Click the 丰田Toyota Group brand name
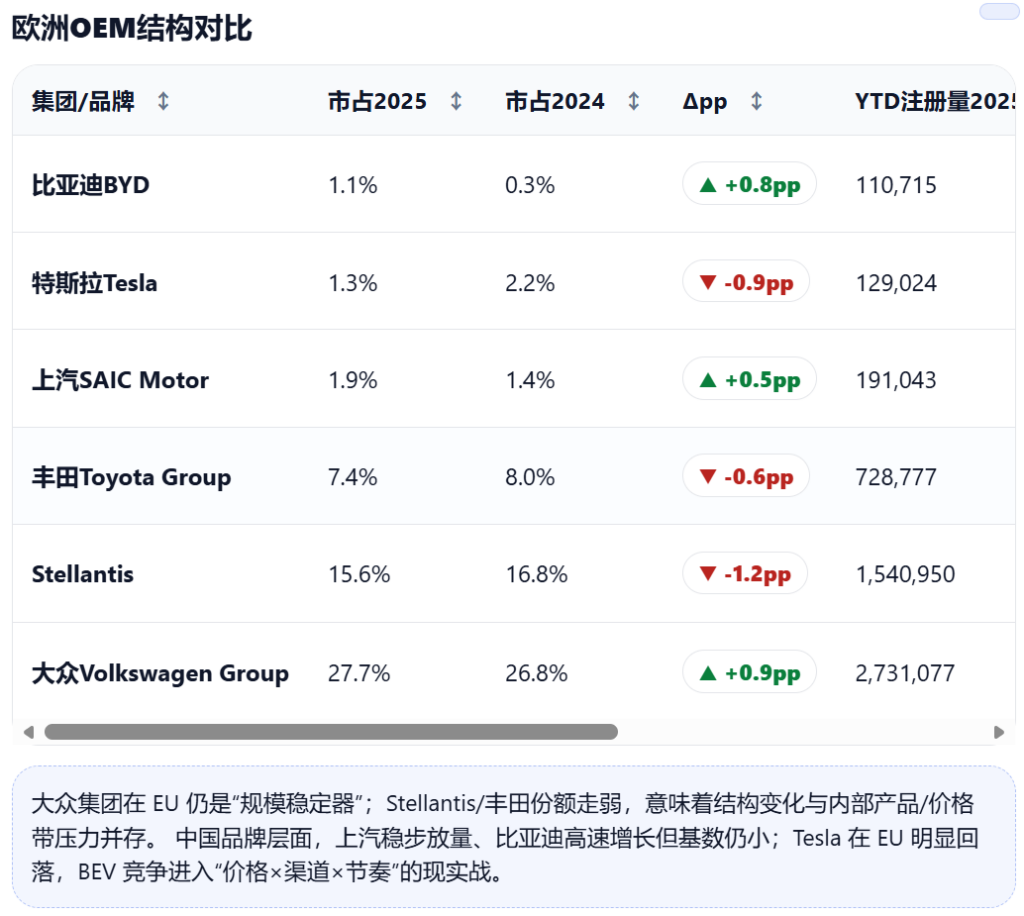The width and height of the screenshot is (1024, 916). click(131, 477)
